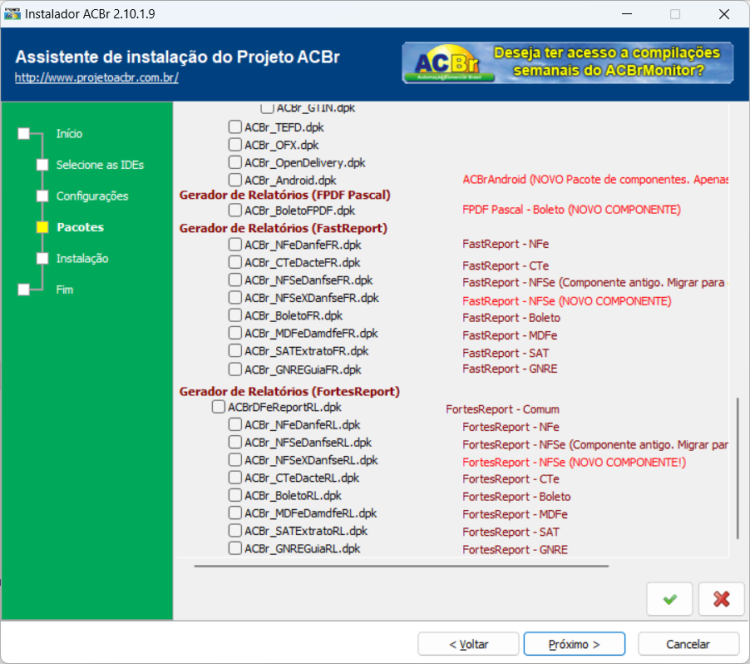Select the ACBr_BoletoFPDF.dpk checkbox
The height and width of the screenshot is (664, 750).
[x=235, y=210]
